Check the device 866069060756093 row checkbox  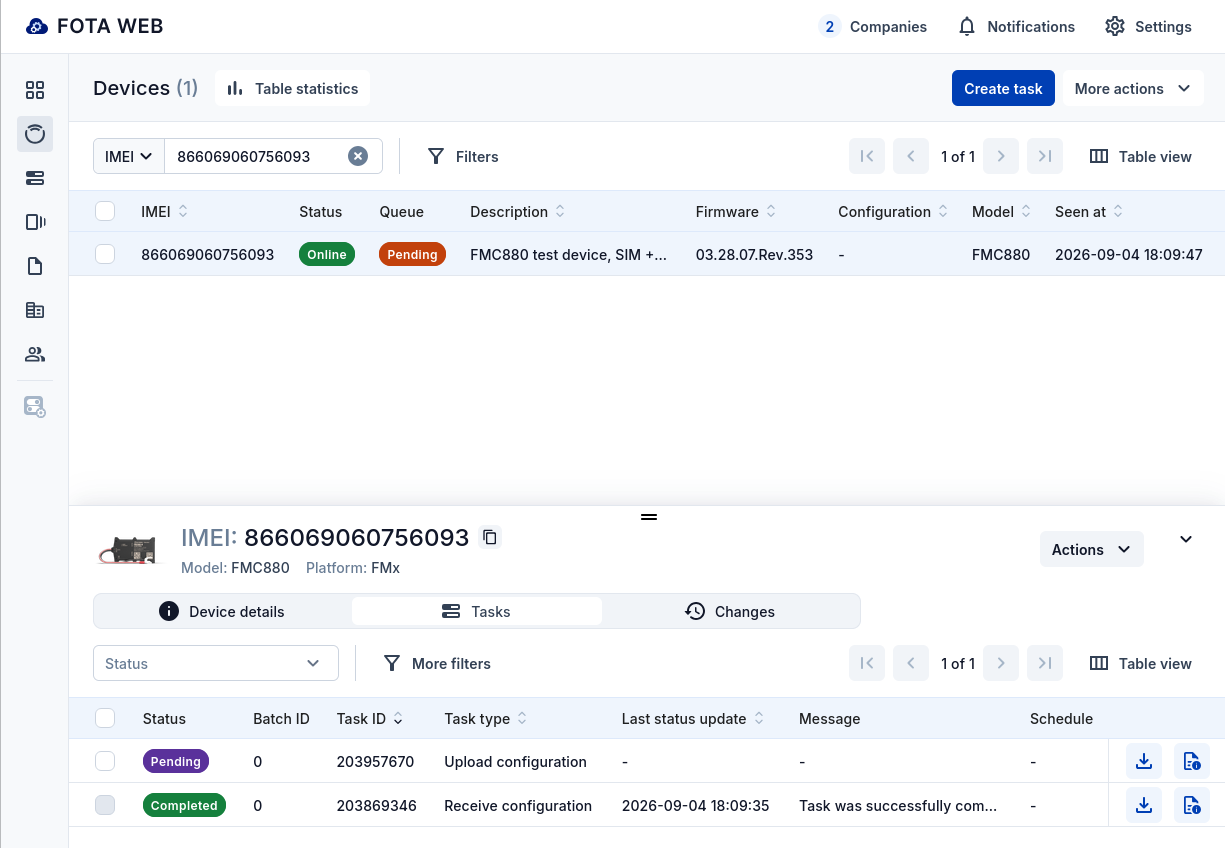[105, 254]
